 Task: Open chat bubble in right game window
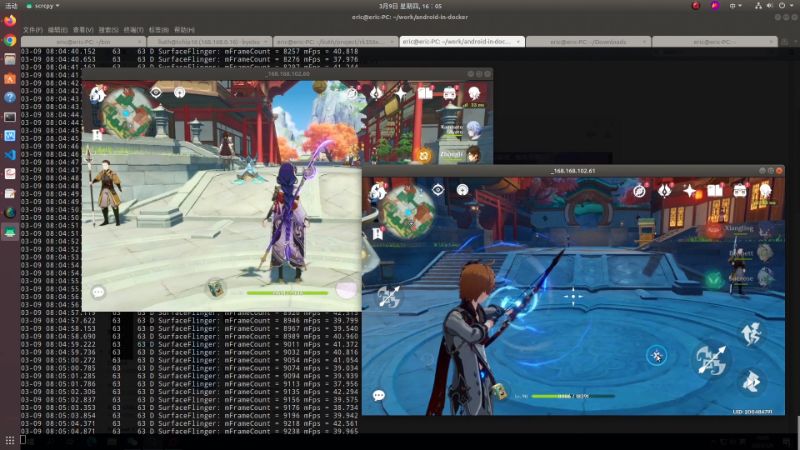click(379, 395)
